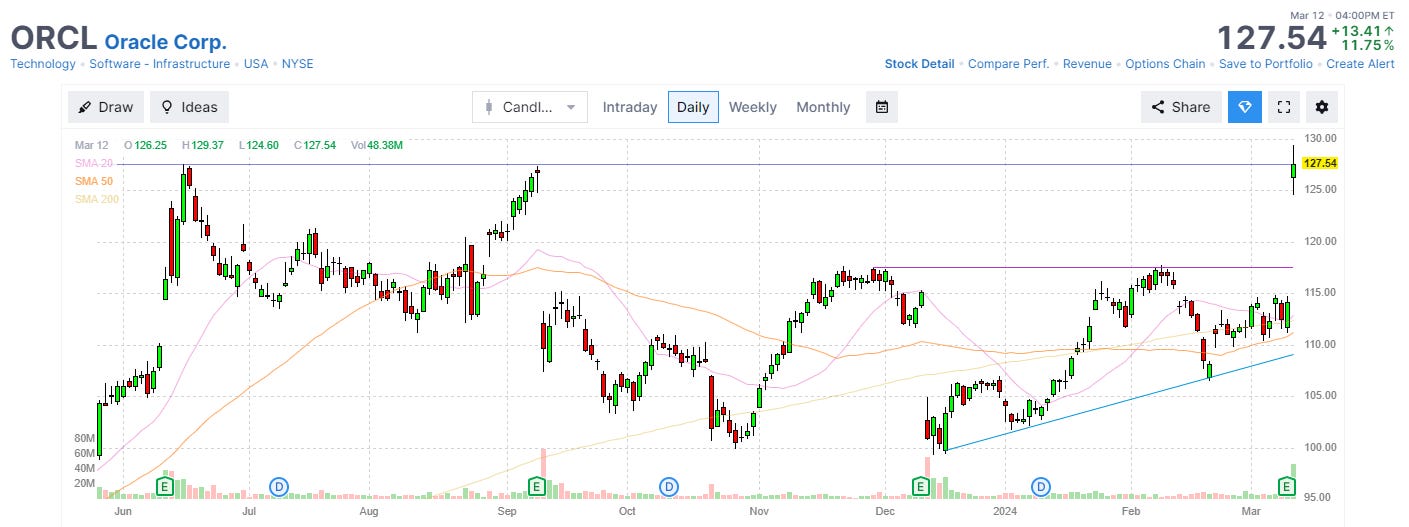Open the calendar date range picker
Image resolution: width=1409 pixels, height=527 pixels.
click(x=882, y=107)
